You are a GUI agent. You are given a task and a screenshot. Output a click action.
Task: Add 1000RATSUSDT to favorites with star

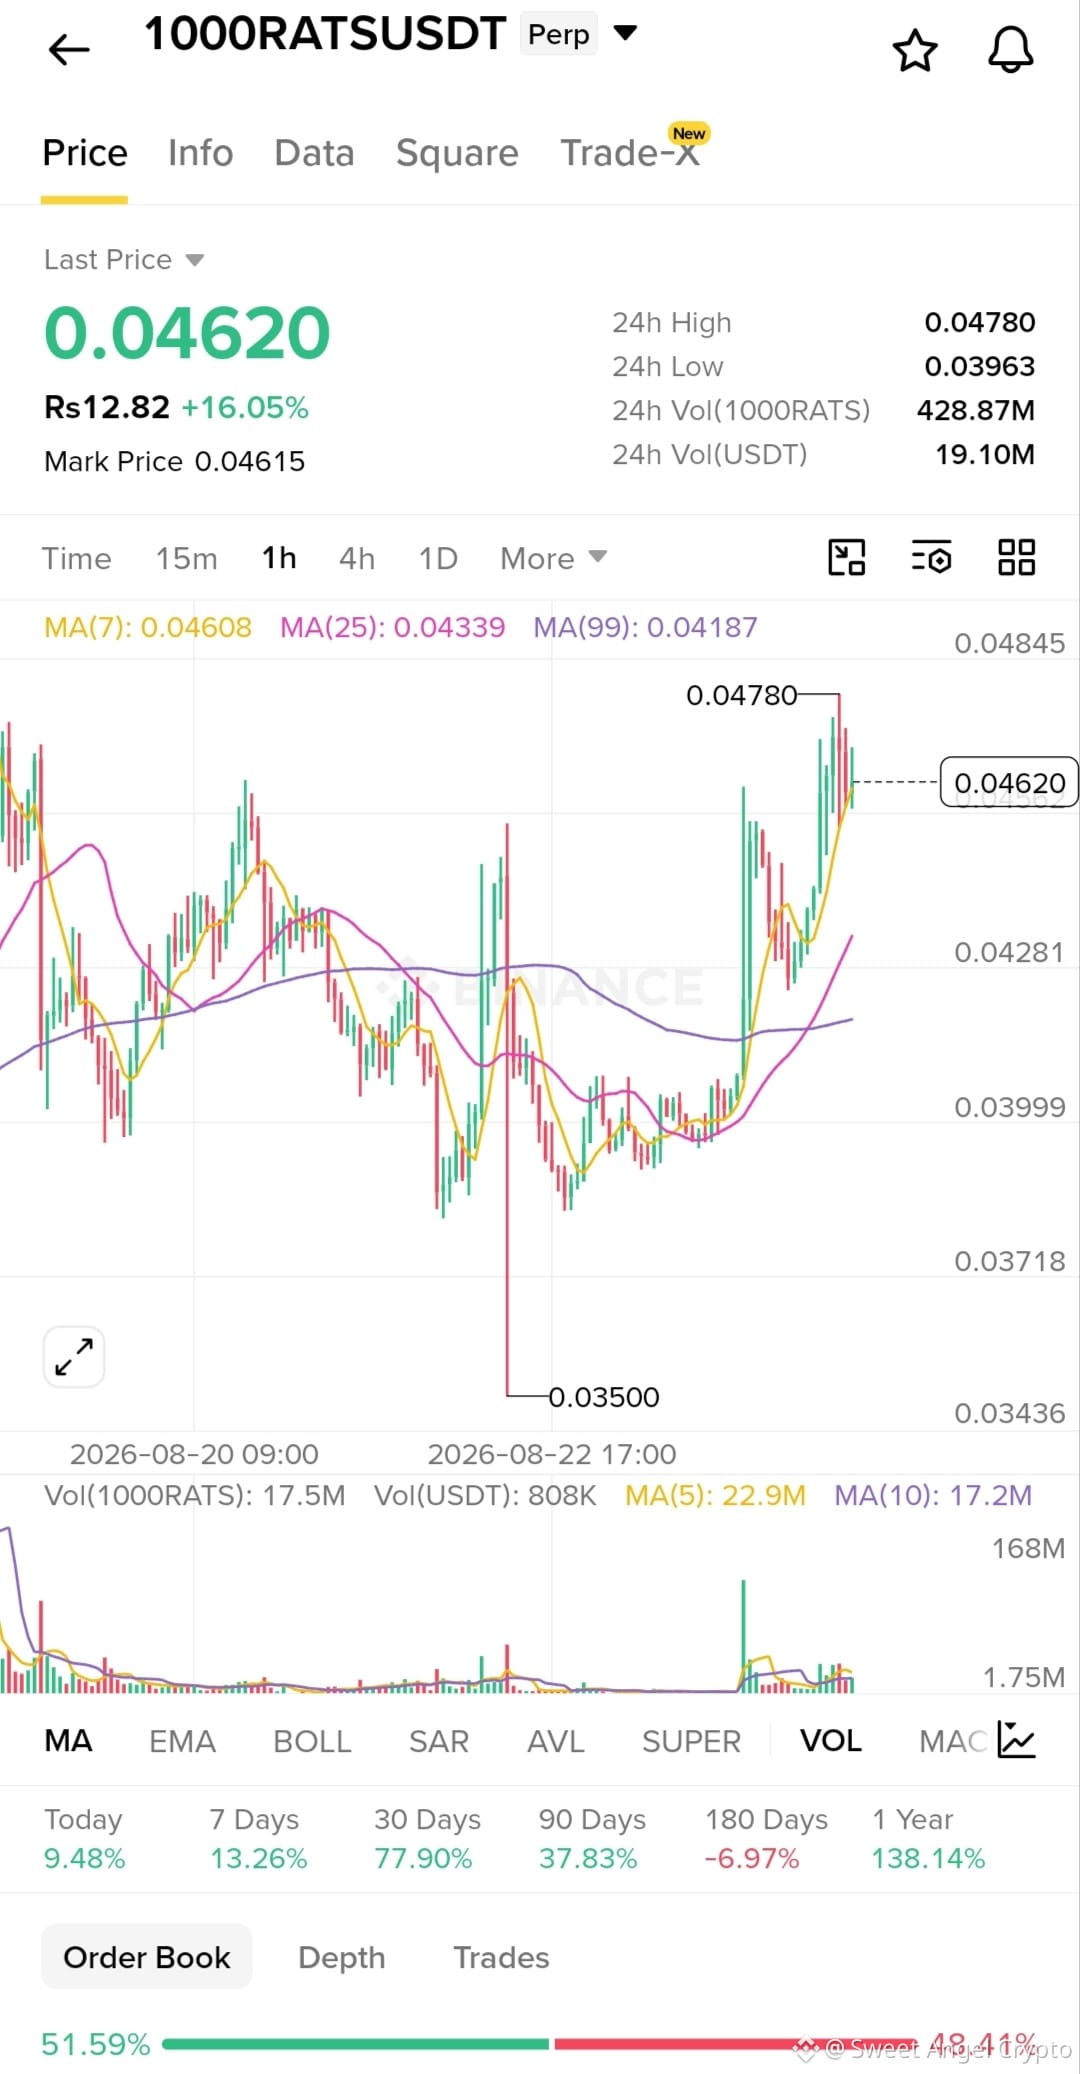click(x=915, y=50)
